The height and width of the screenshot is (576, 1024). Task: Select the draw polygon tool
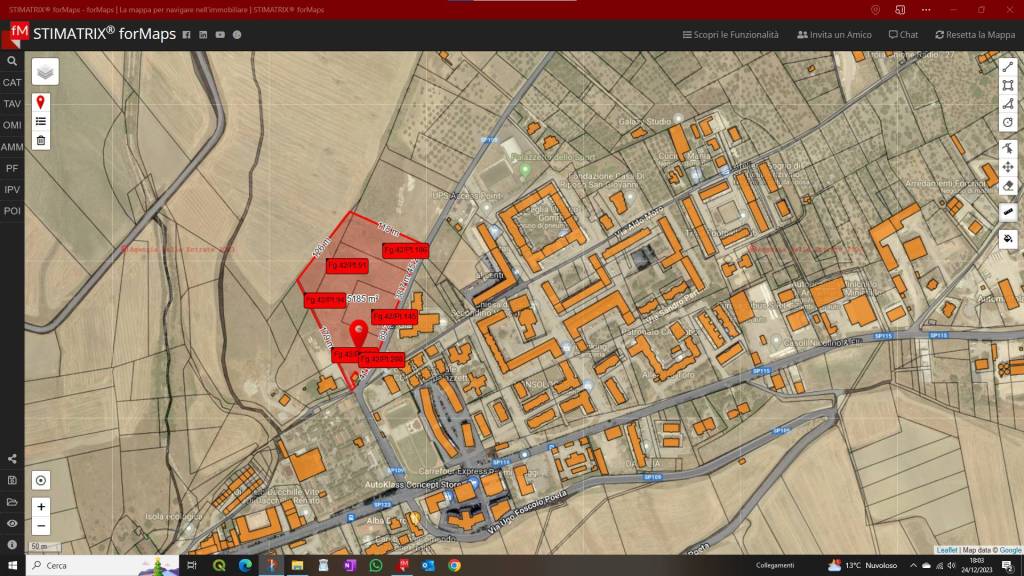1008,104
